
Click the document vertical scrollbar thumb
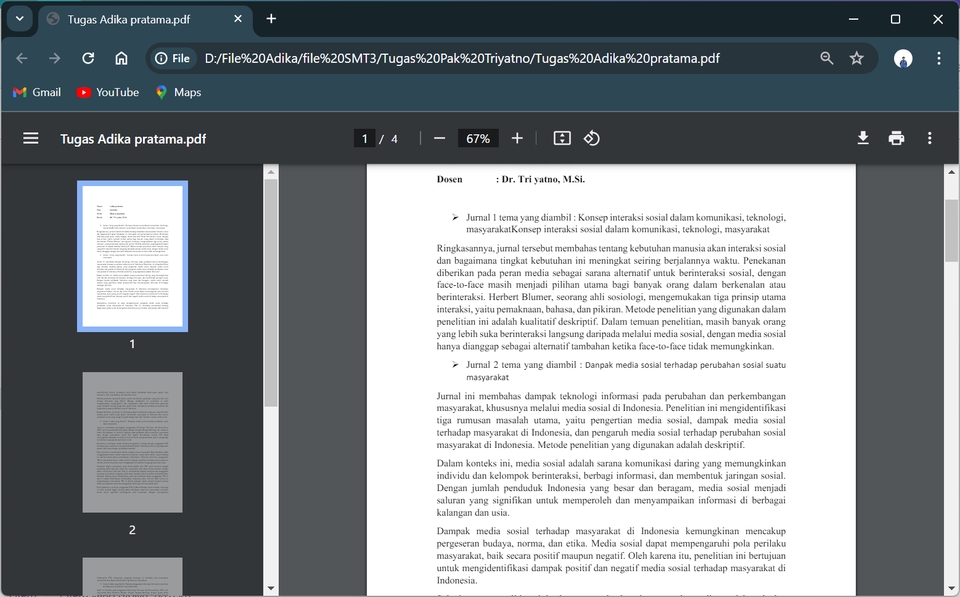[951, 231]
